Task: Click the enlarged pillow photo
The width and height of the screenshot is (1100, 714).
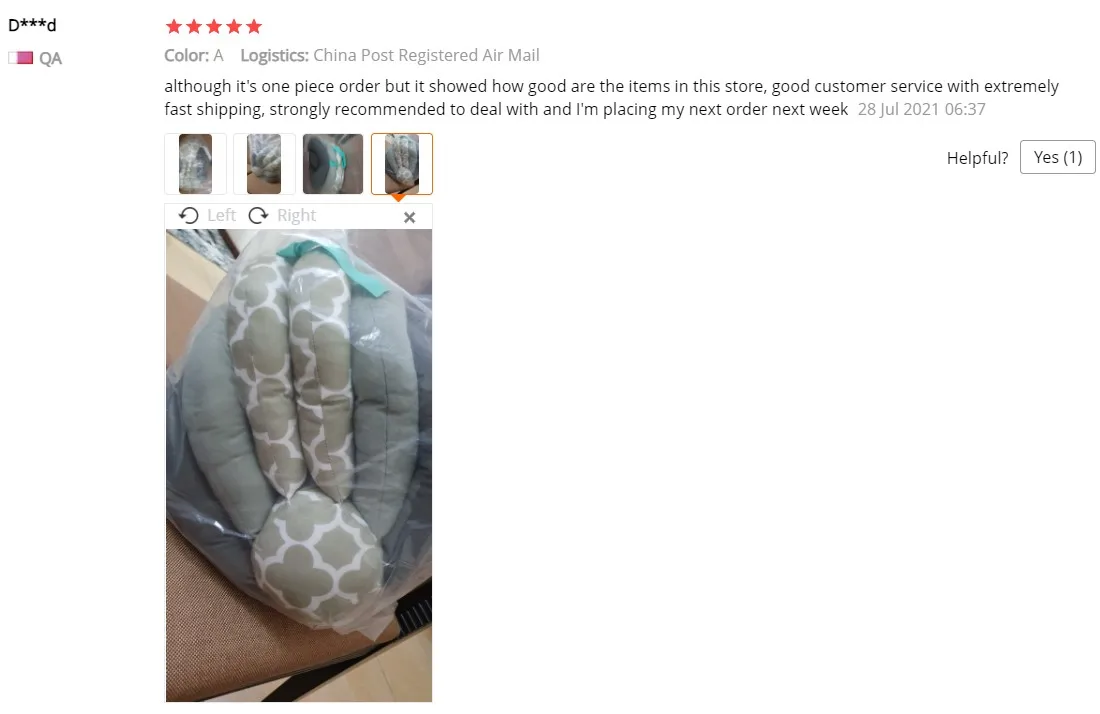Action: 299,465
